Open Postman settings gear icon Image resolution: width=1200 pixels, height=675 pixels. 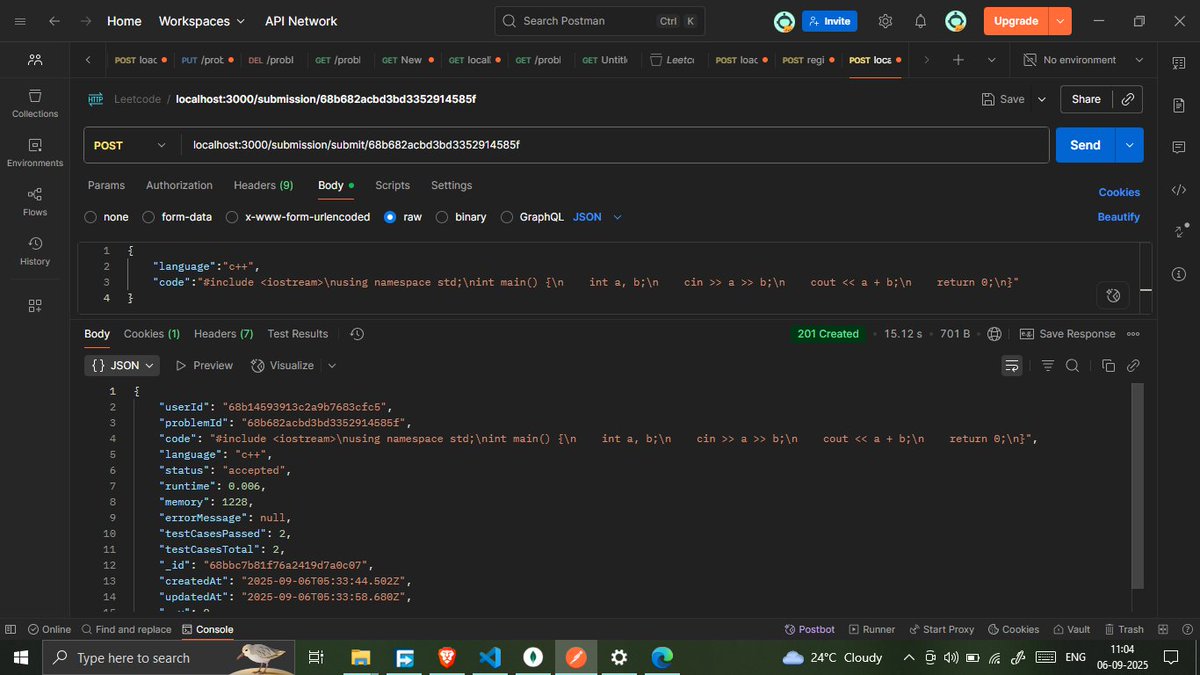click(885, 21)
